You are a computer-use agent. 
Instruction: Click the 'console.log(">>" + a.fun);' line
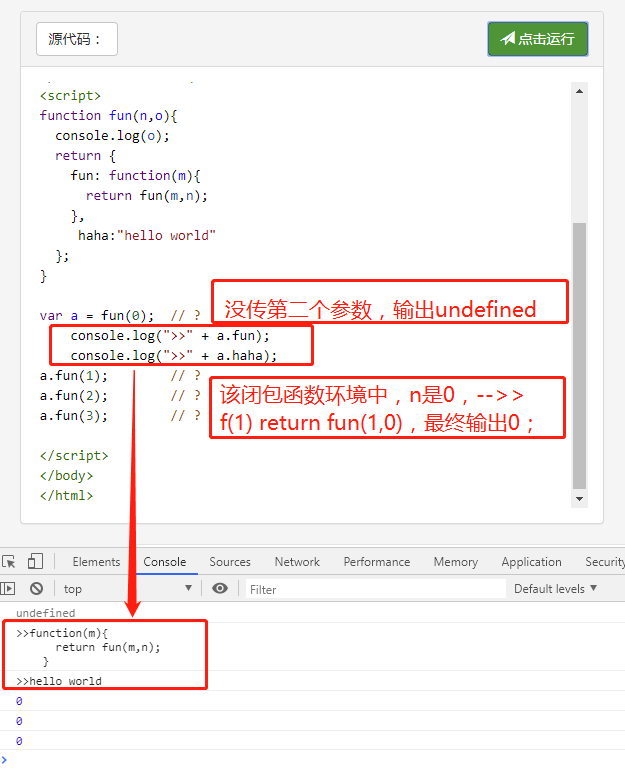[x=170, y=335]
